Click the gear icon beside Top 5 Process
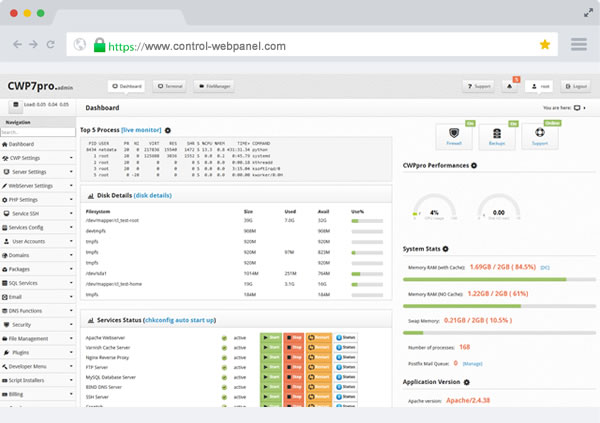 click(x=168, y=130)
